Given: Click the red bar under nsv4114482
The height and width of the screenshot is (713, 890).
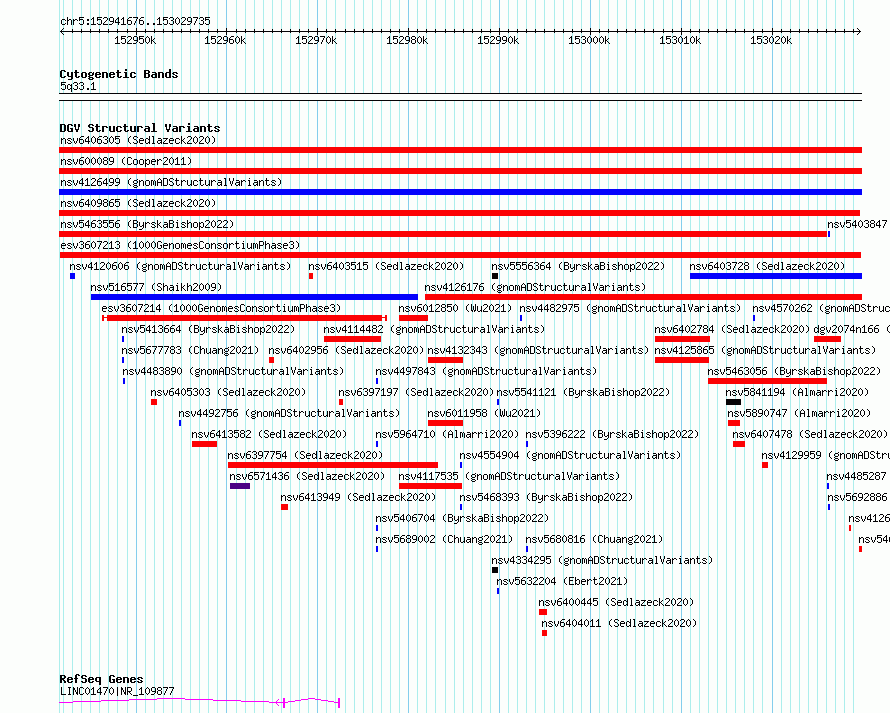Looking at the screenshot, I should point(352,339).
